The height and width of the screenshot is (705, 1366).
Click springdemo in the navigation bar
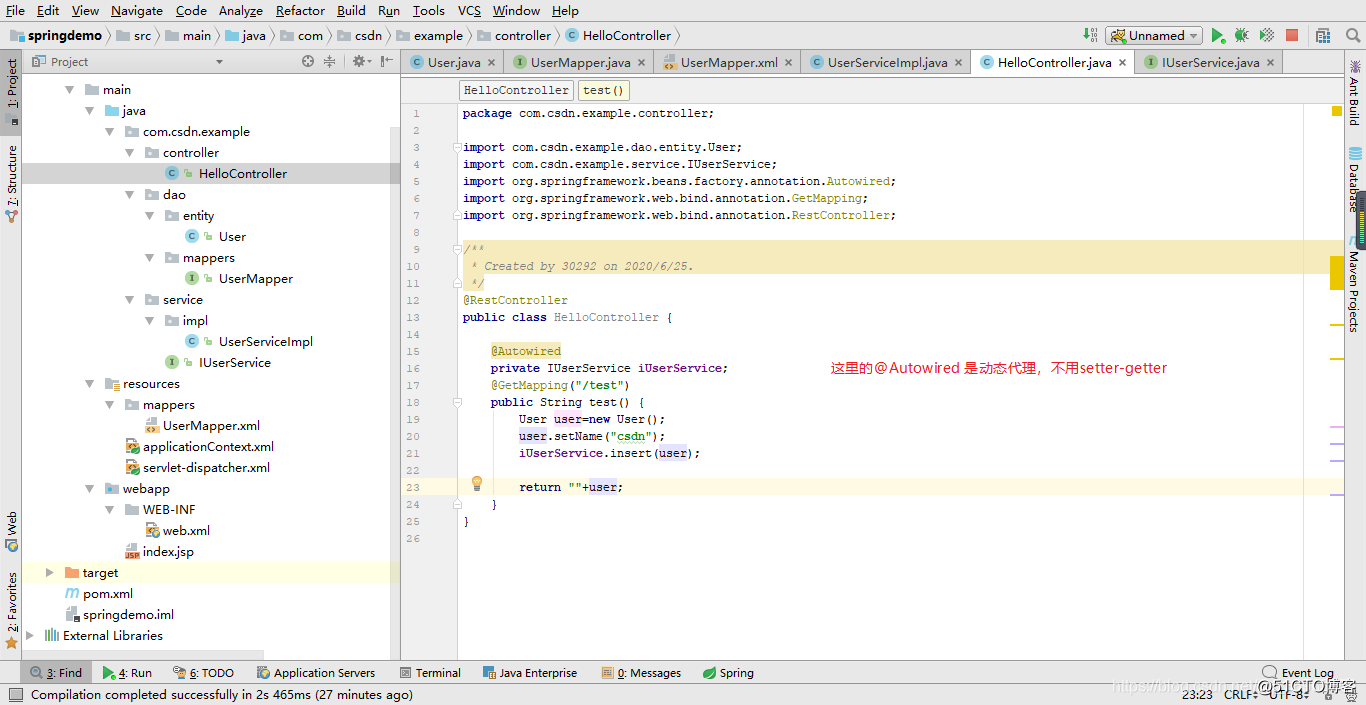[x=56, y=35]
